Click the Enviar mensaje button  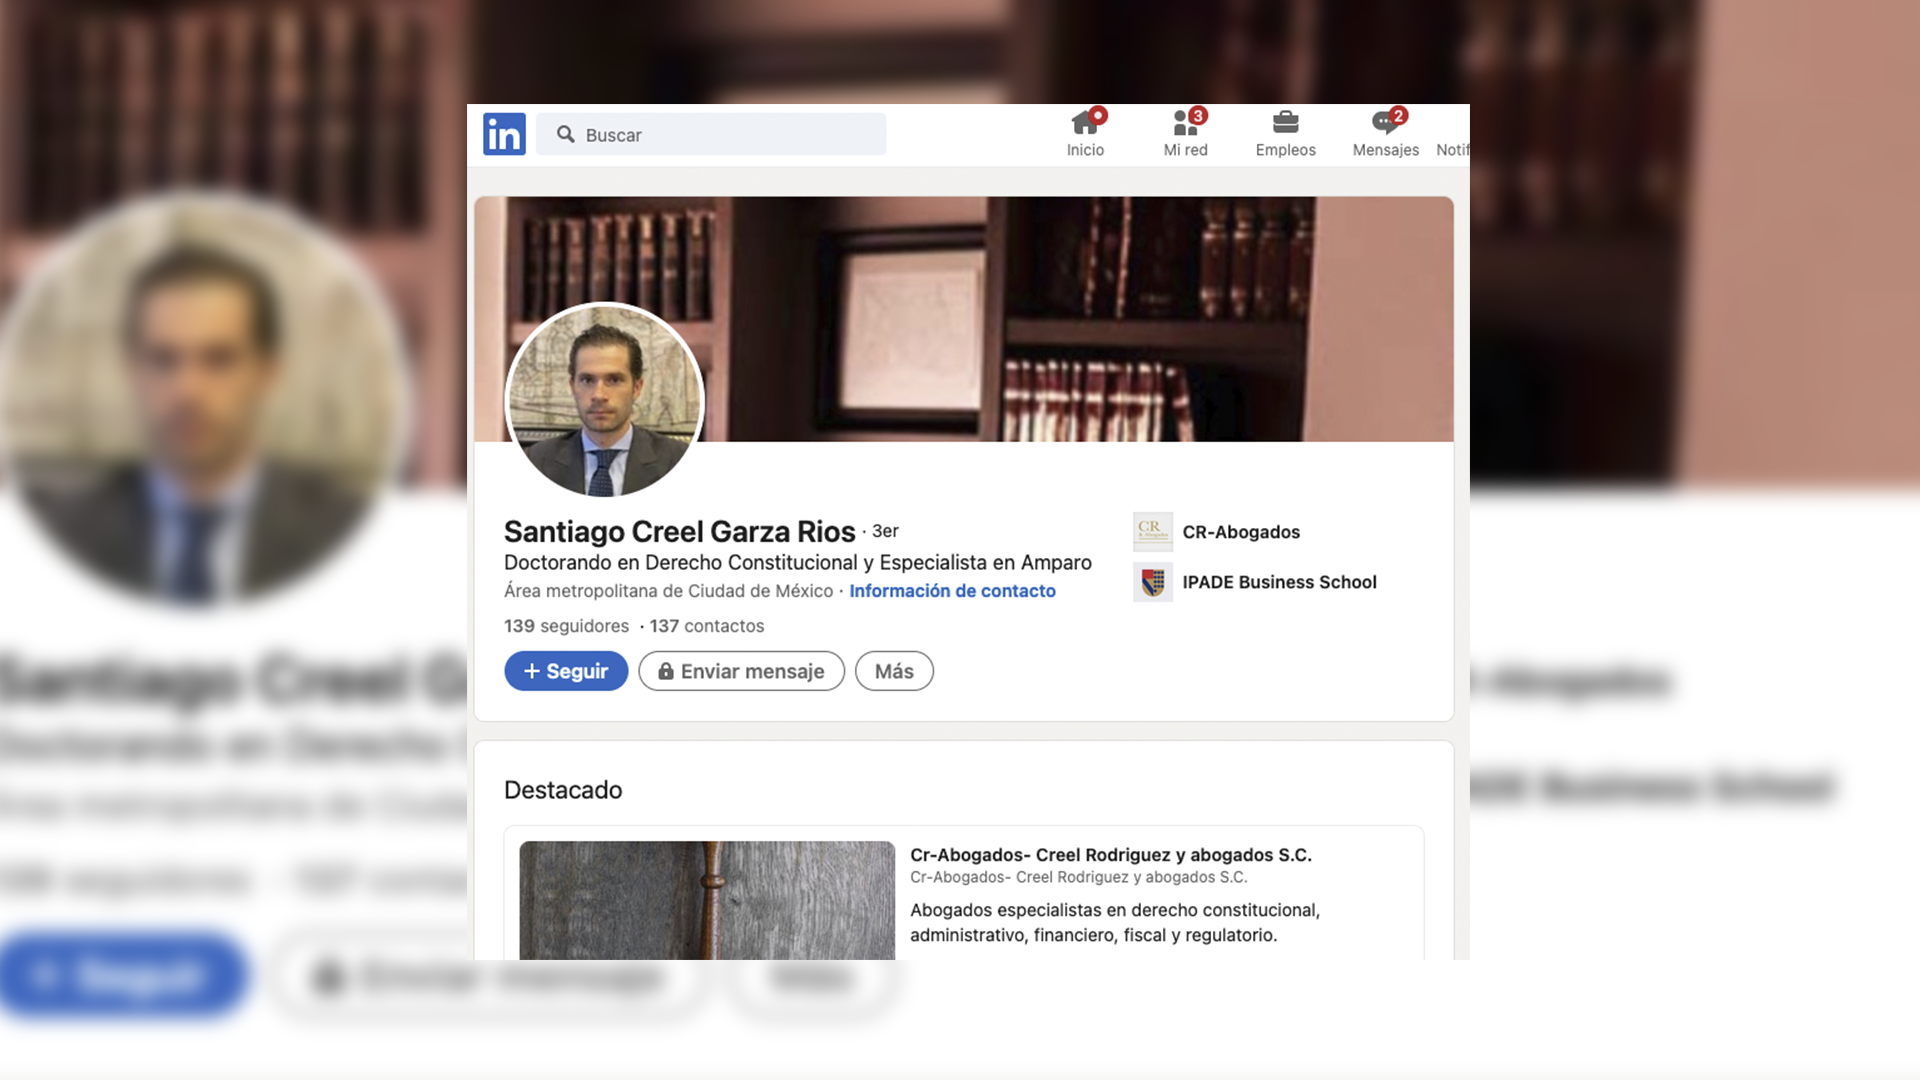point(742,671)
